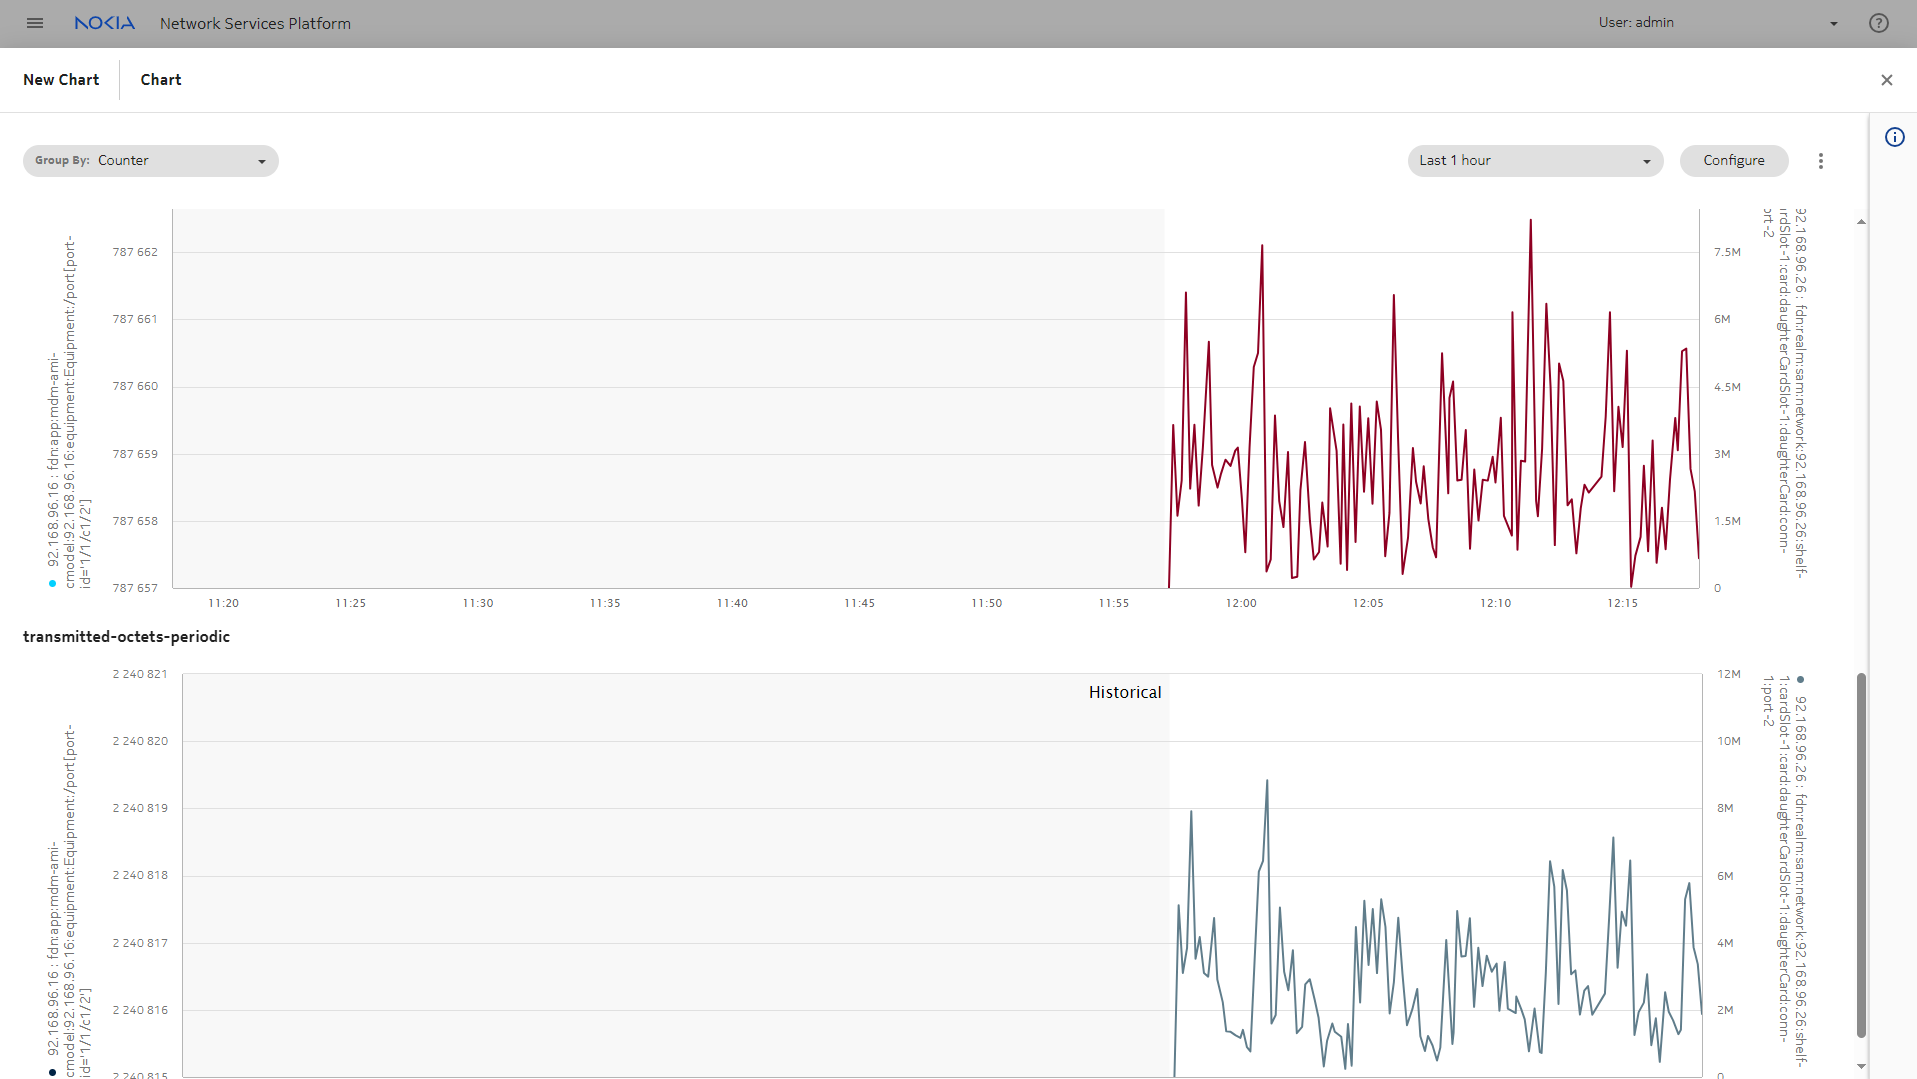The width and height of the screenshot is (1917, 1079).
Task: Click the scroll up arrow
Action: point(1861,222)
